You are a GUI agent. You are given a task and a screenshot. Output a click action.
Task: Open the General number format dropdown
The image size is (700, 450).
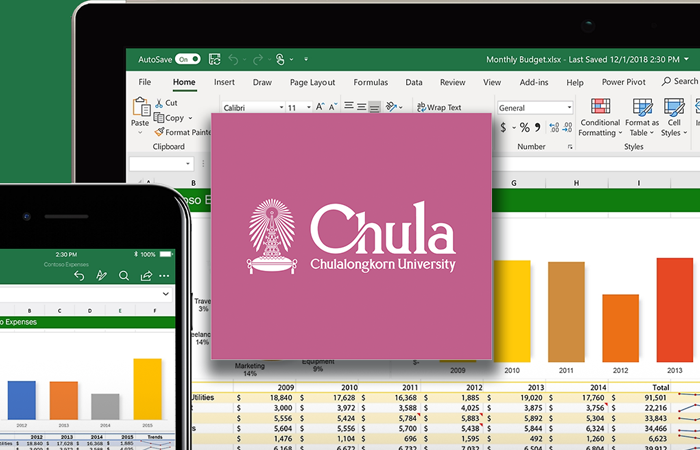(x=569, y=108)
